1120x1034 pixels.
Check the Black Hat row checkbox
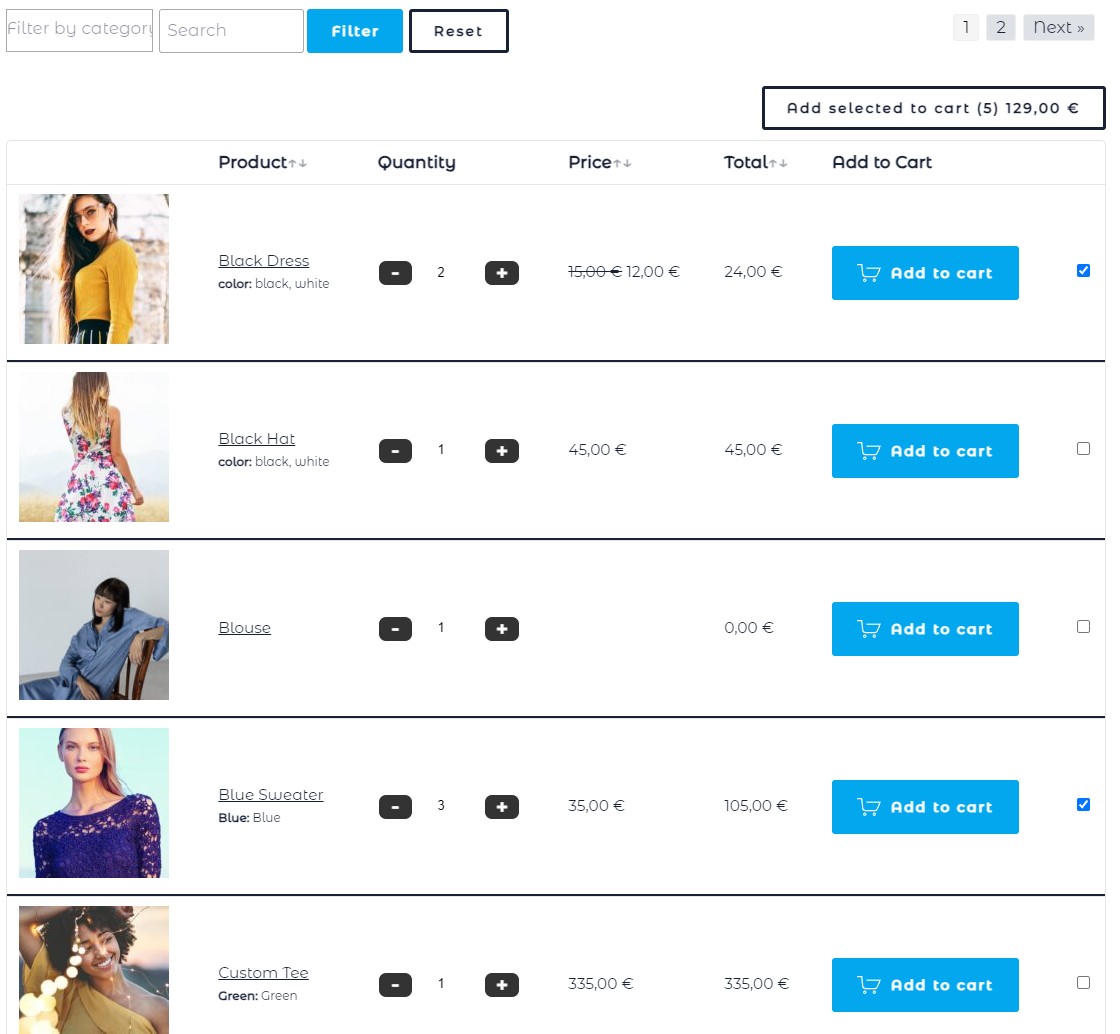tap(1083, 449)
